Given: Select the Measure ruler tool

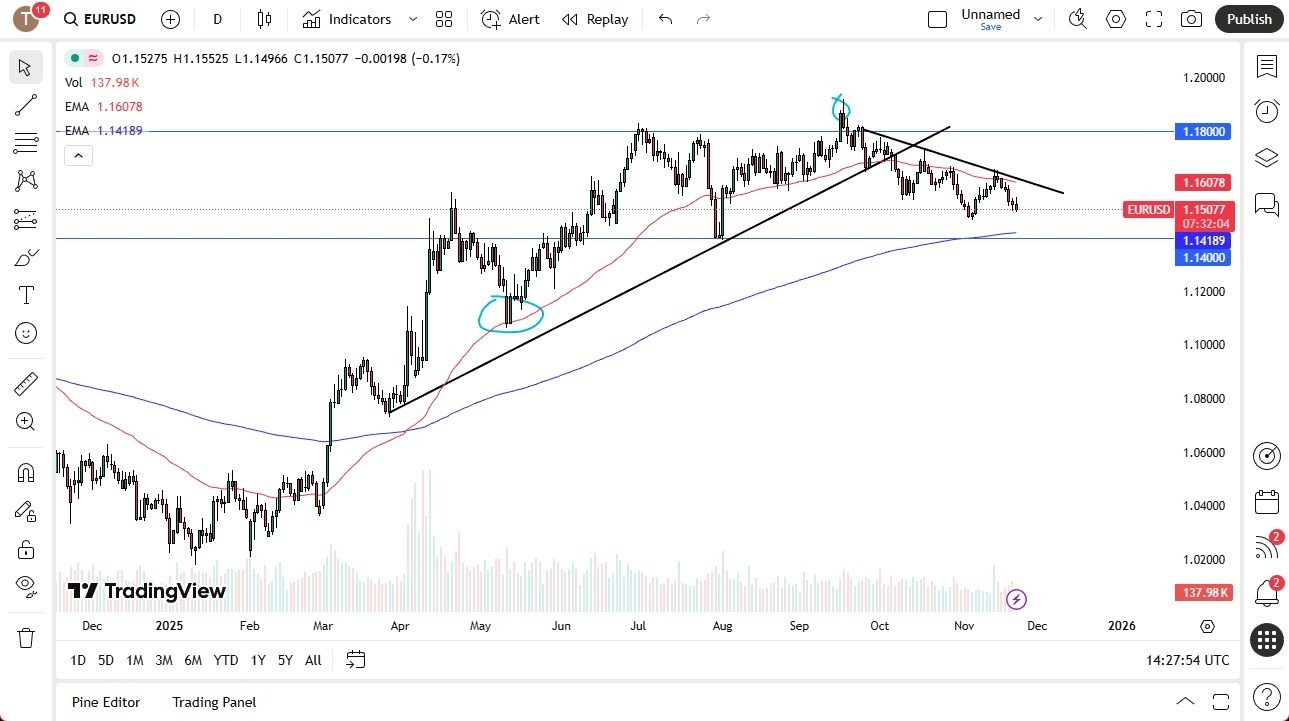Looking at the screenshot, I should (x=26, y=382).
